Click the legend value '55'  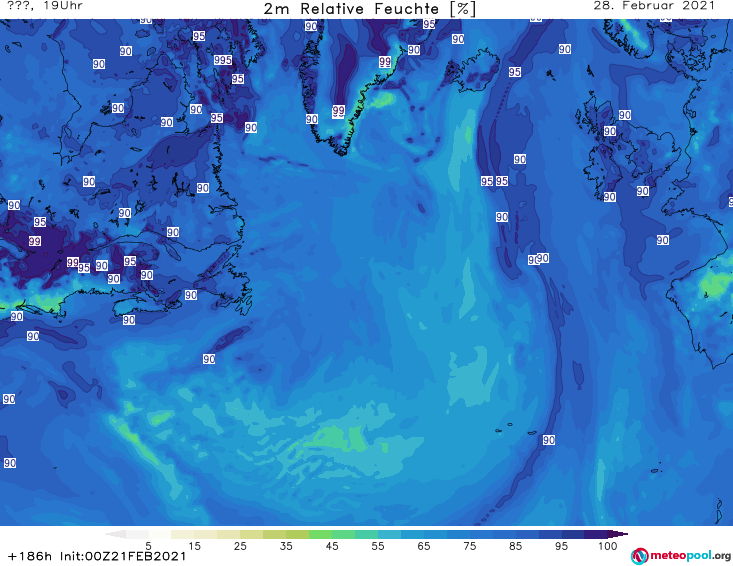[x=377, y=546]
